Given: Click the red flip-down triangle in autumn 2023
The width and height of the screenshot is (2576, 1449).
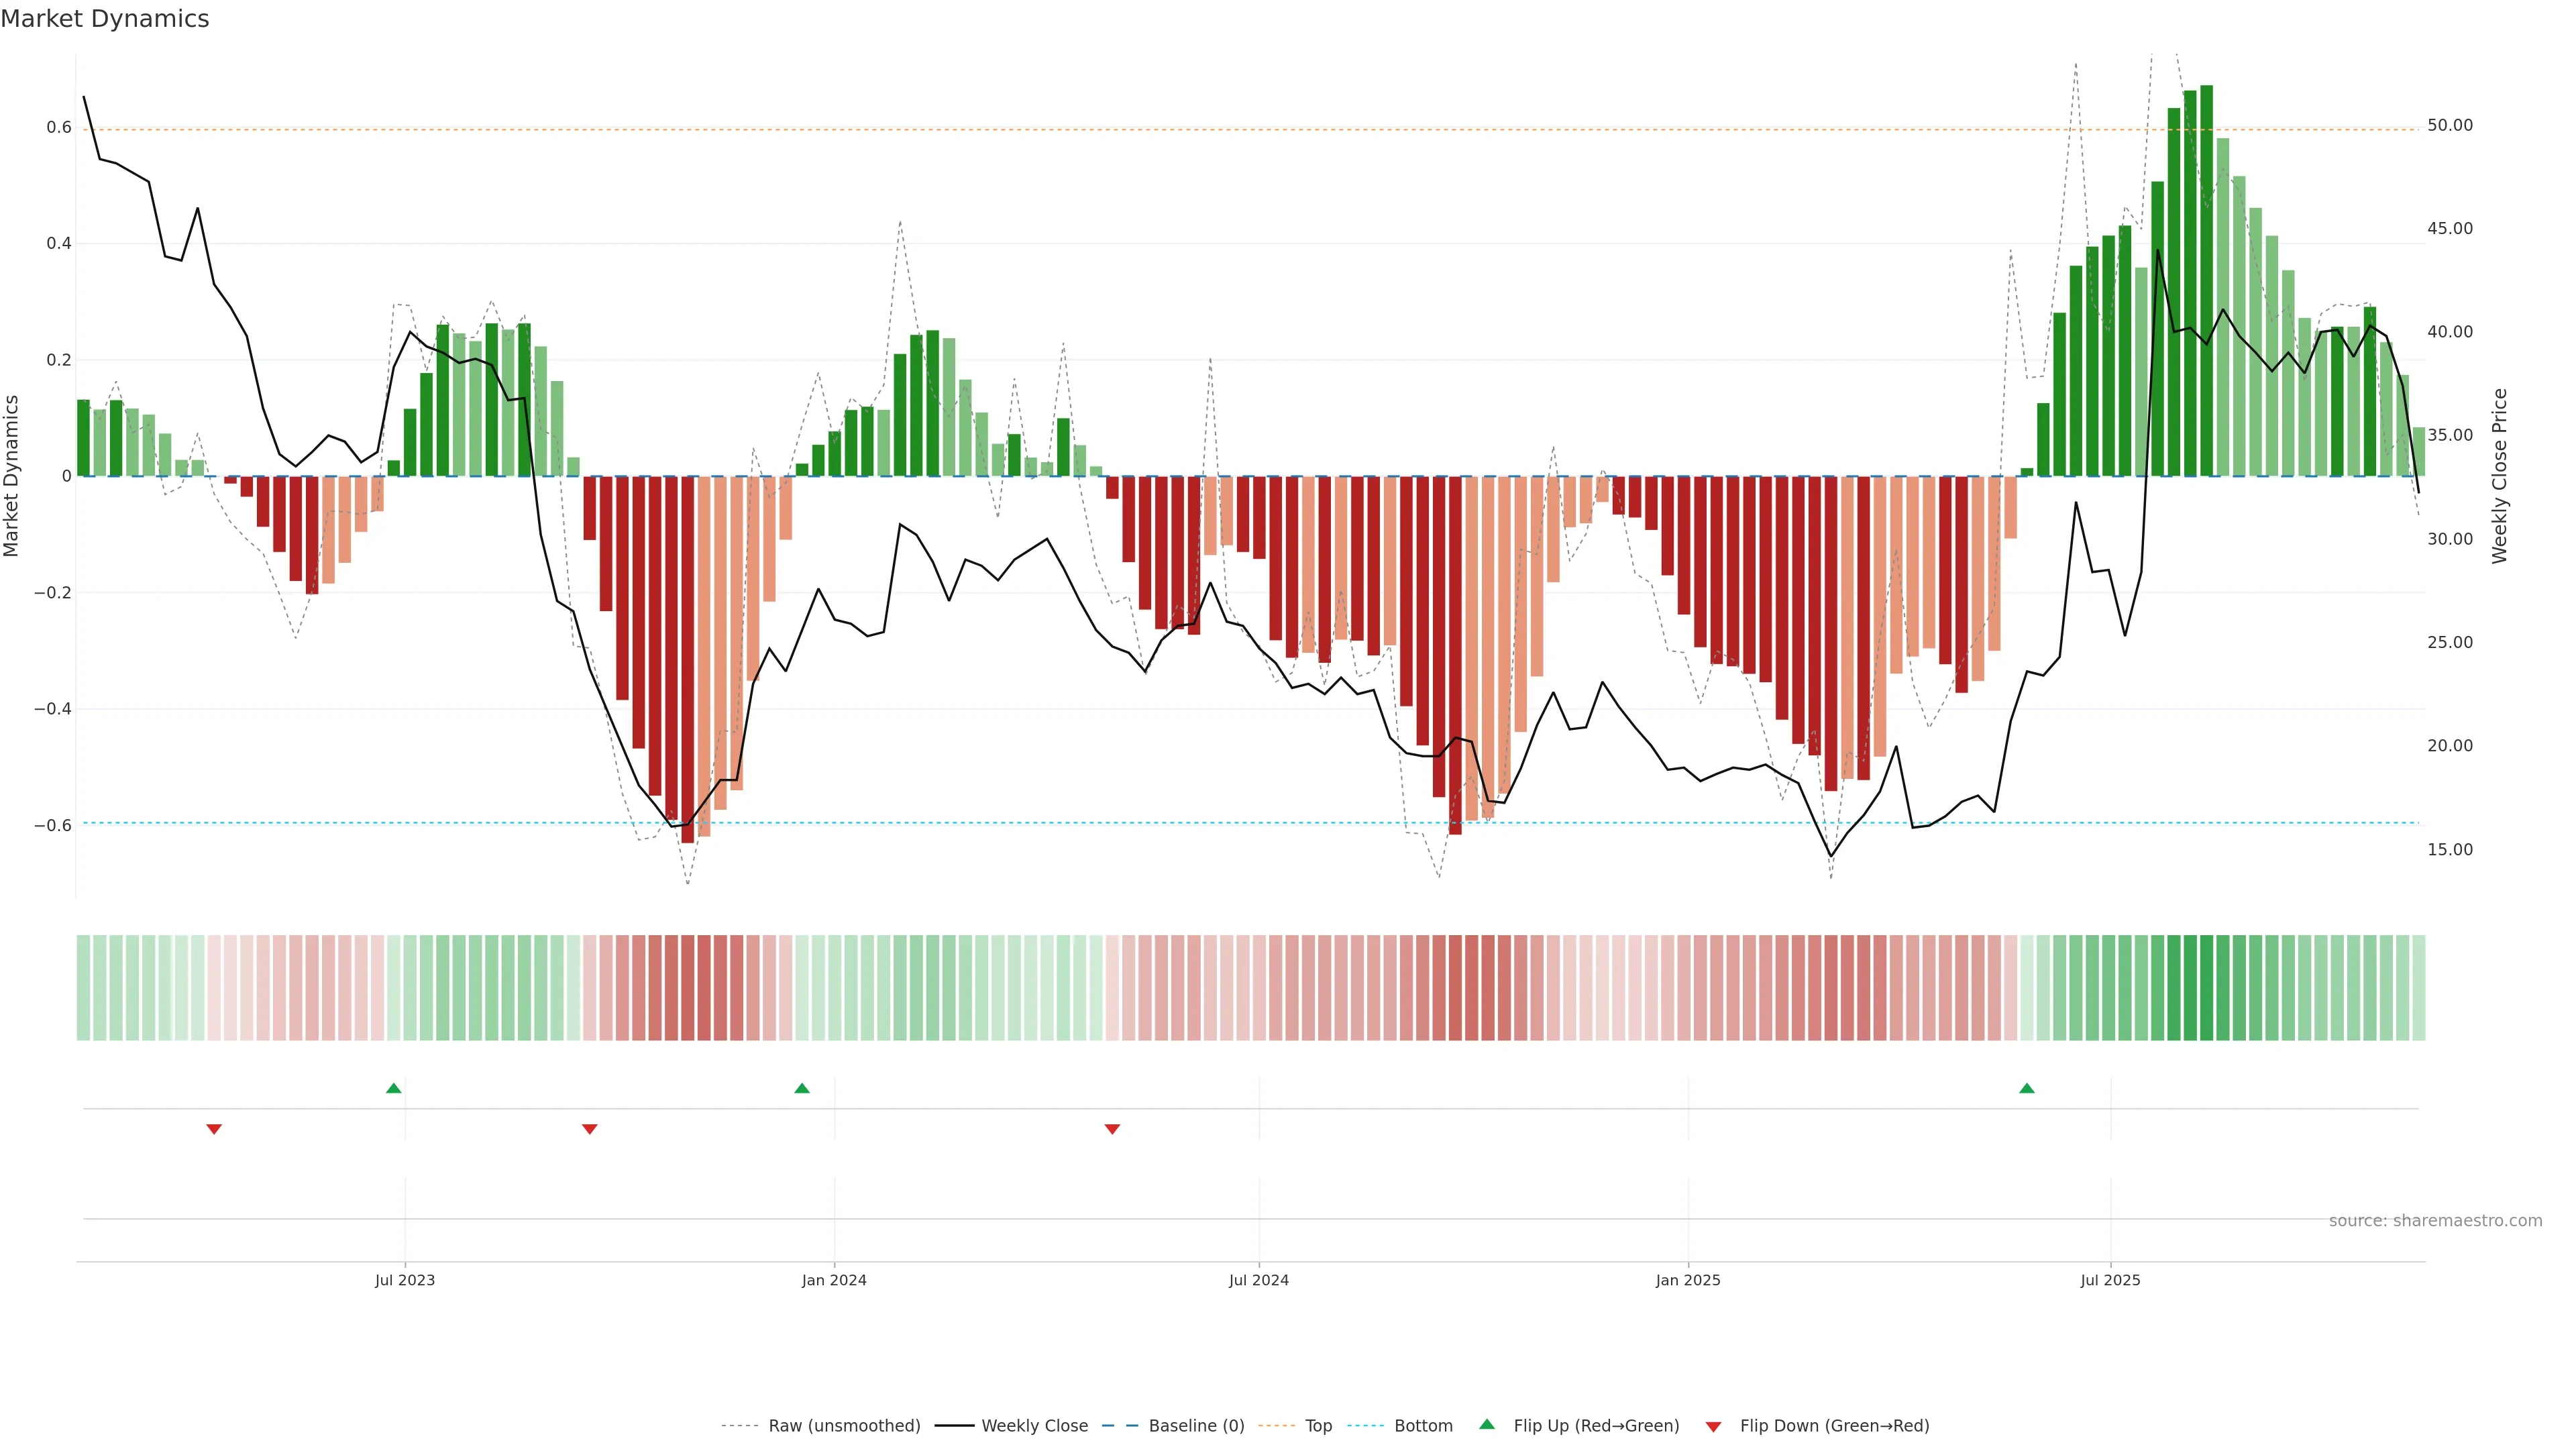Looking at the screenshot, I should (x=590, y=1129).
